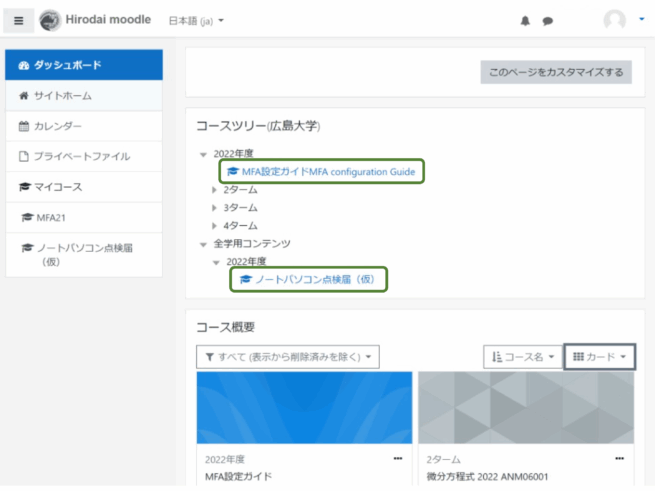Viewport: 655px width, 491px height.
Task: Open カレンダー in the sidebar
Action: [x=84, y=126]
